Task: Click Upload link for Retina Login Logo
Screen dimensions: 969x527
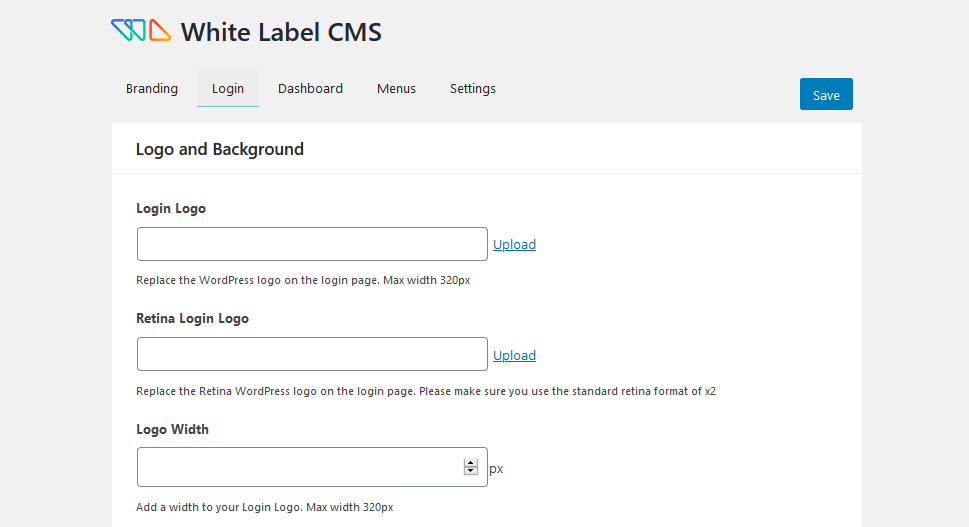Action: (514, 356)
